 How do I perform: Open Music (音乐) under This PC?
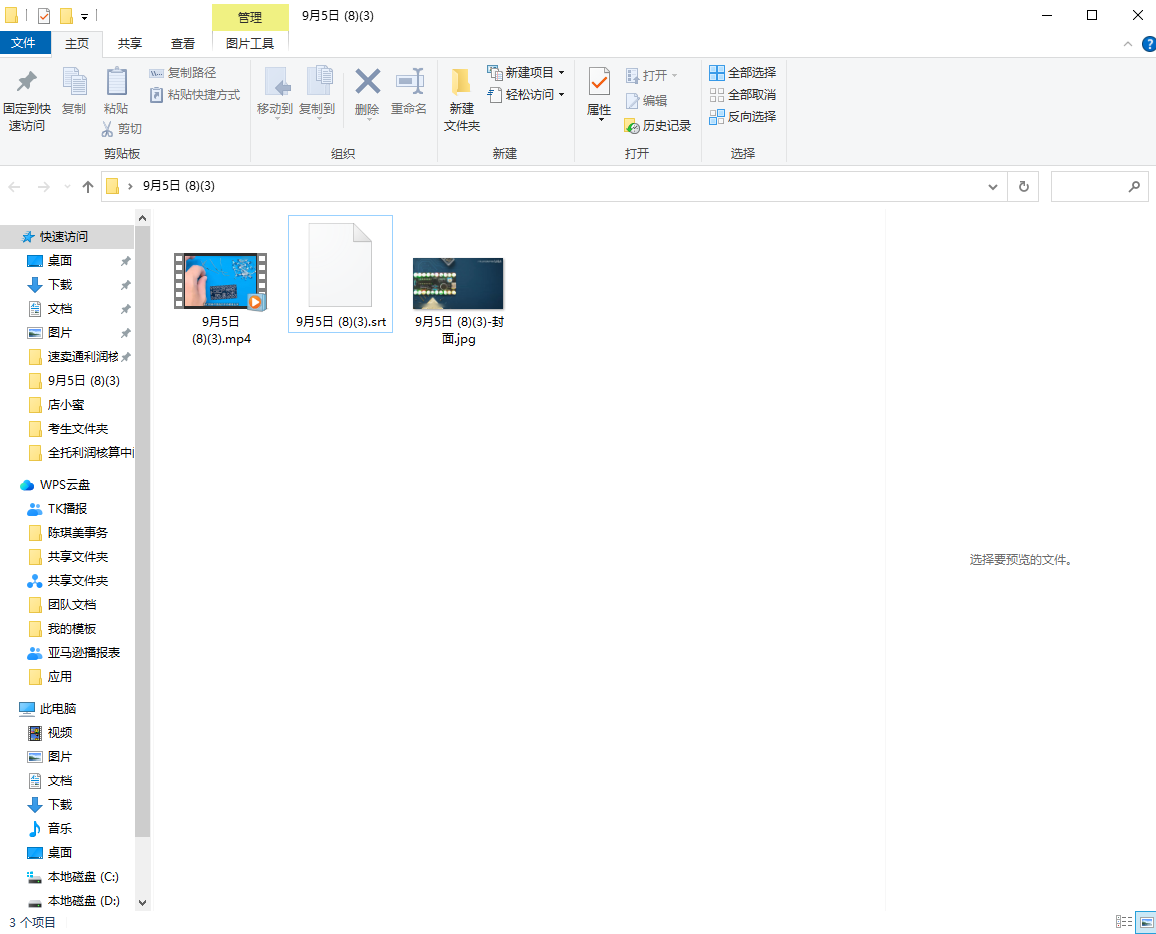coord(60,829)
